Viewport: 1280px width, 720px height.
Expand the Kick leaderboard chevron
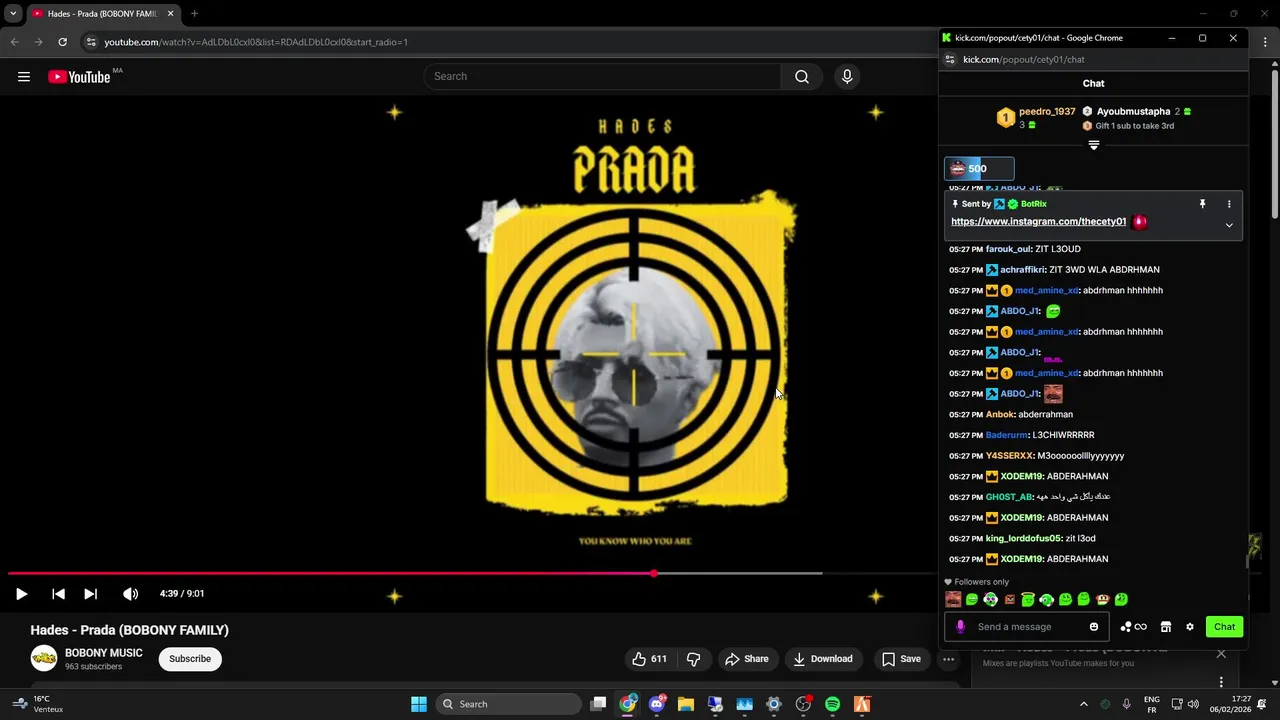point(1094,145)
